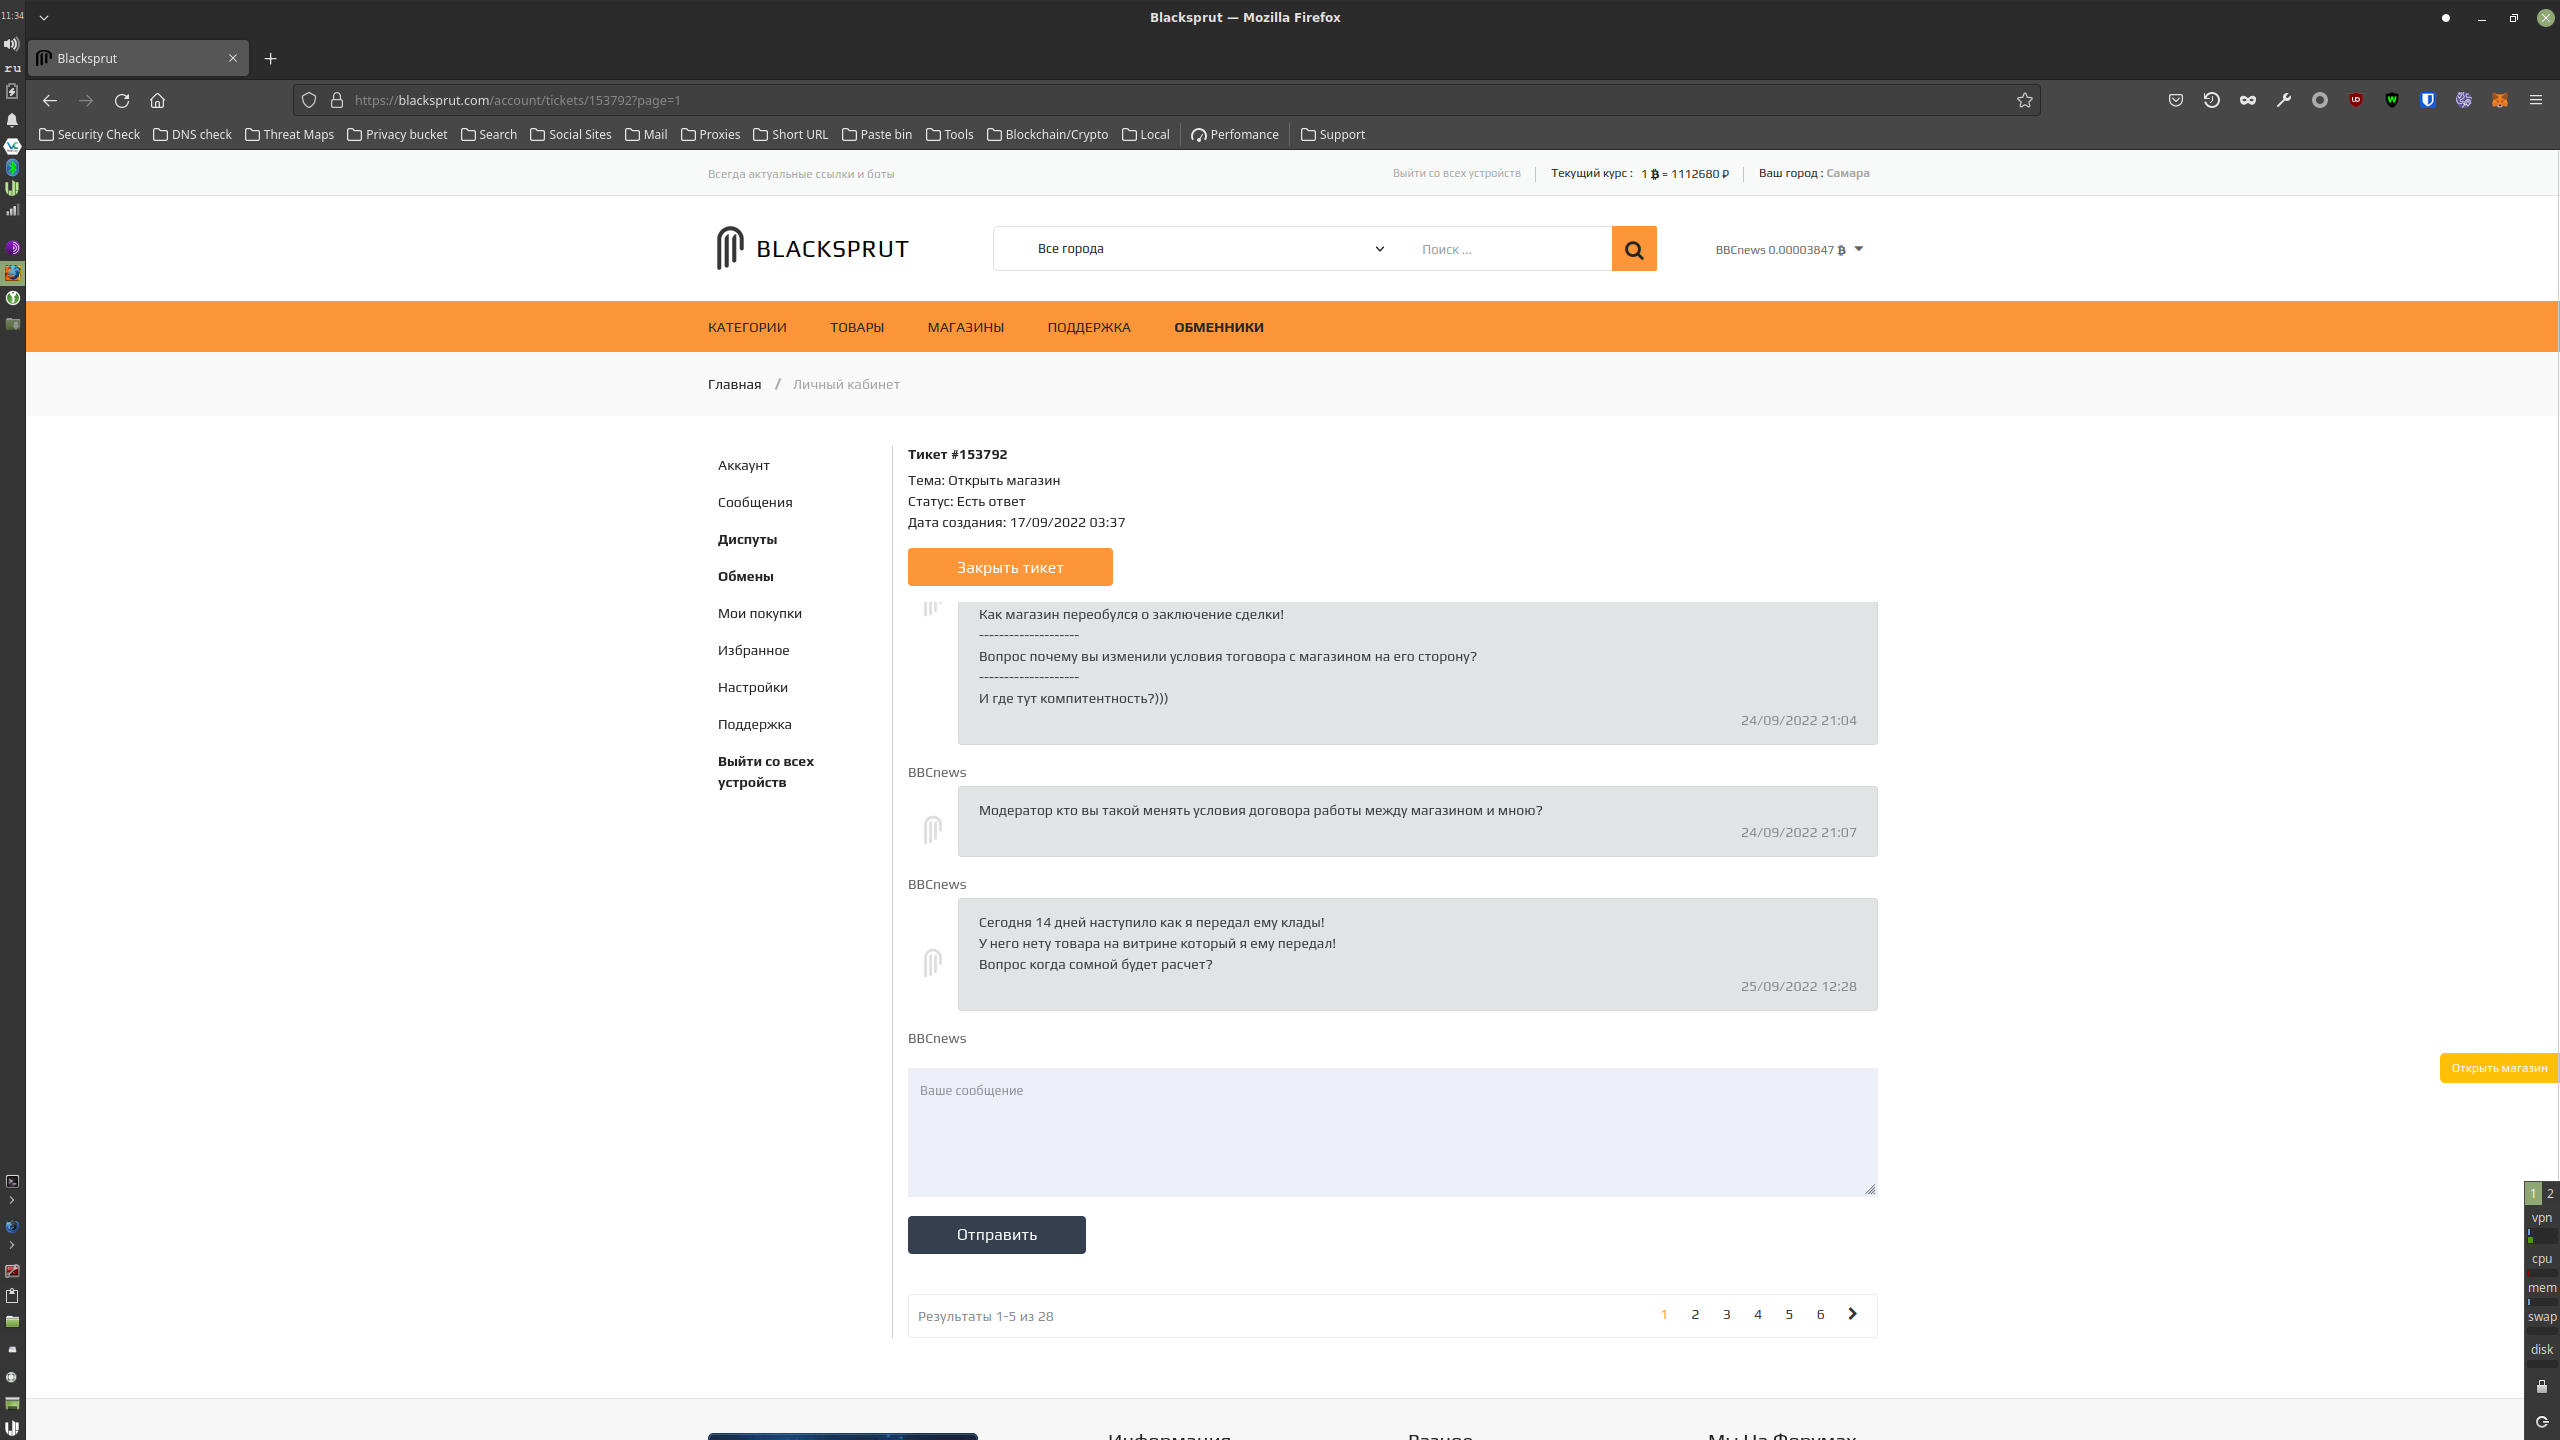Screen dimensions: 2560x1440
Task: Open Избранное in the account sidebar
Action: coord(754,650)
